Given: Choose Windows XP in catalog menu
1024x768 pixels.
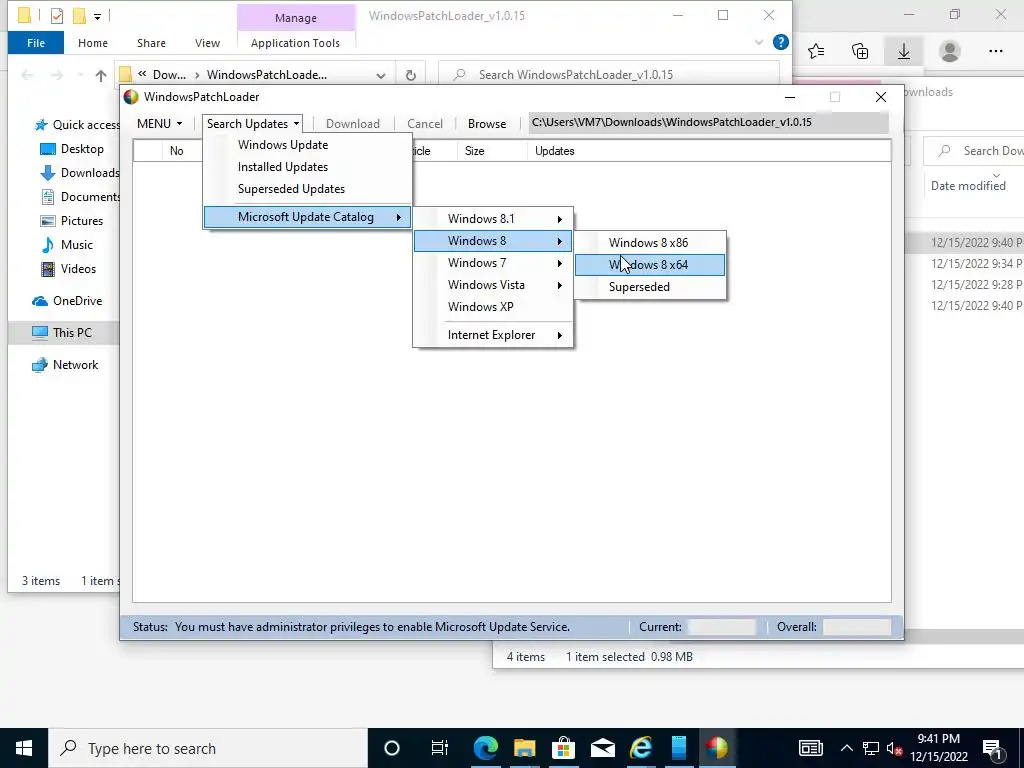Looking at the screenshot, I should [493, 307].
